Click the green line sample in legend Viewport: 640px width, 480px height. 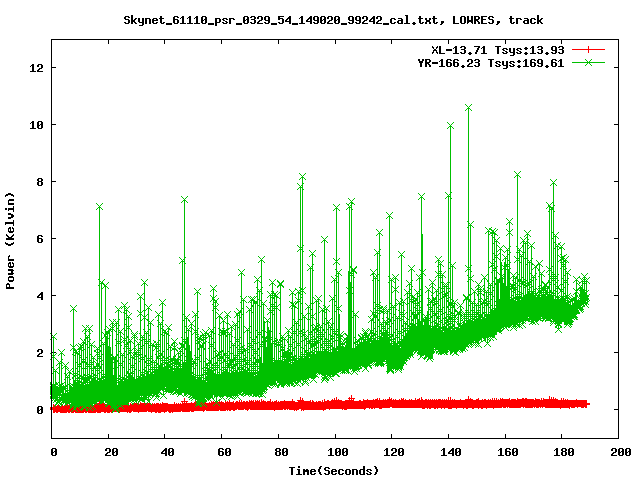(x=589, y=62)
